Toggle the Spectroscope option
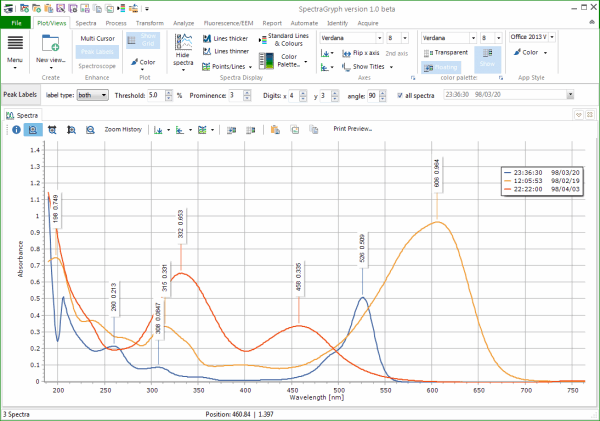Image resolution: width=600 pixels, height=421 pixels. point(97,66)
